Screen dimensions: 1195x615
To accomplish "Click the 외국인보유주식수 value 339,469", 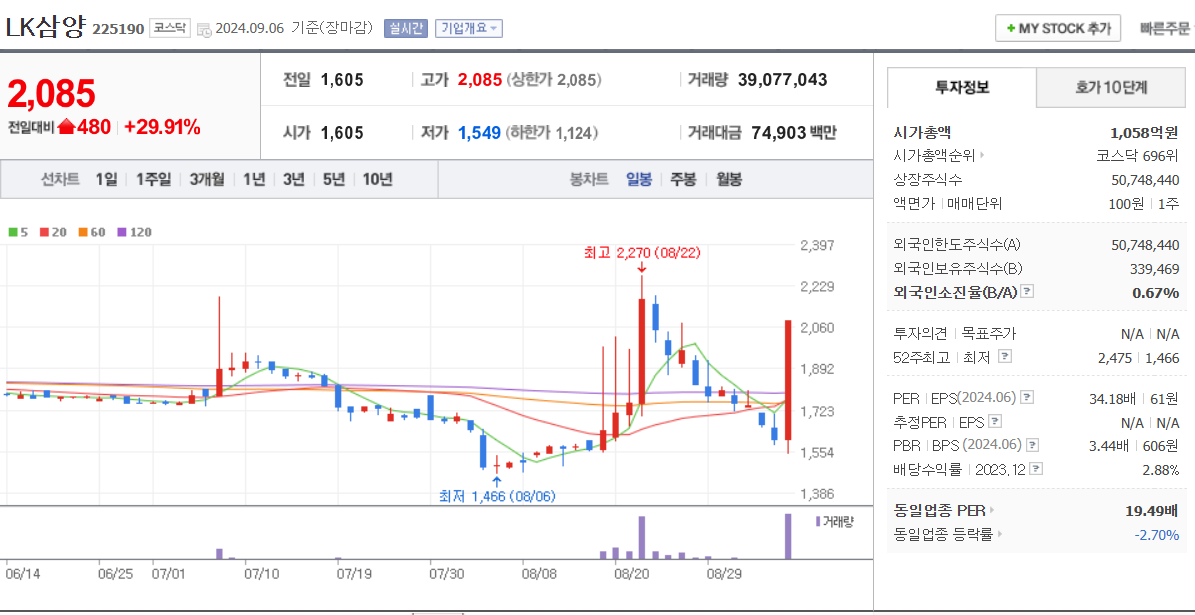I will (1155, 268).
